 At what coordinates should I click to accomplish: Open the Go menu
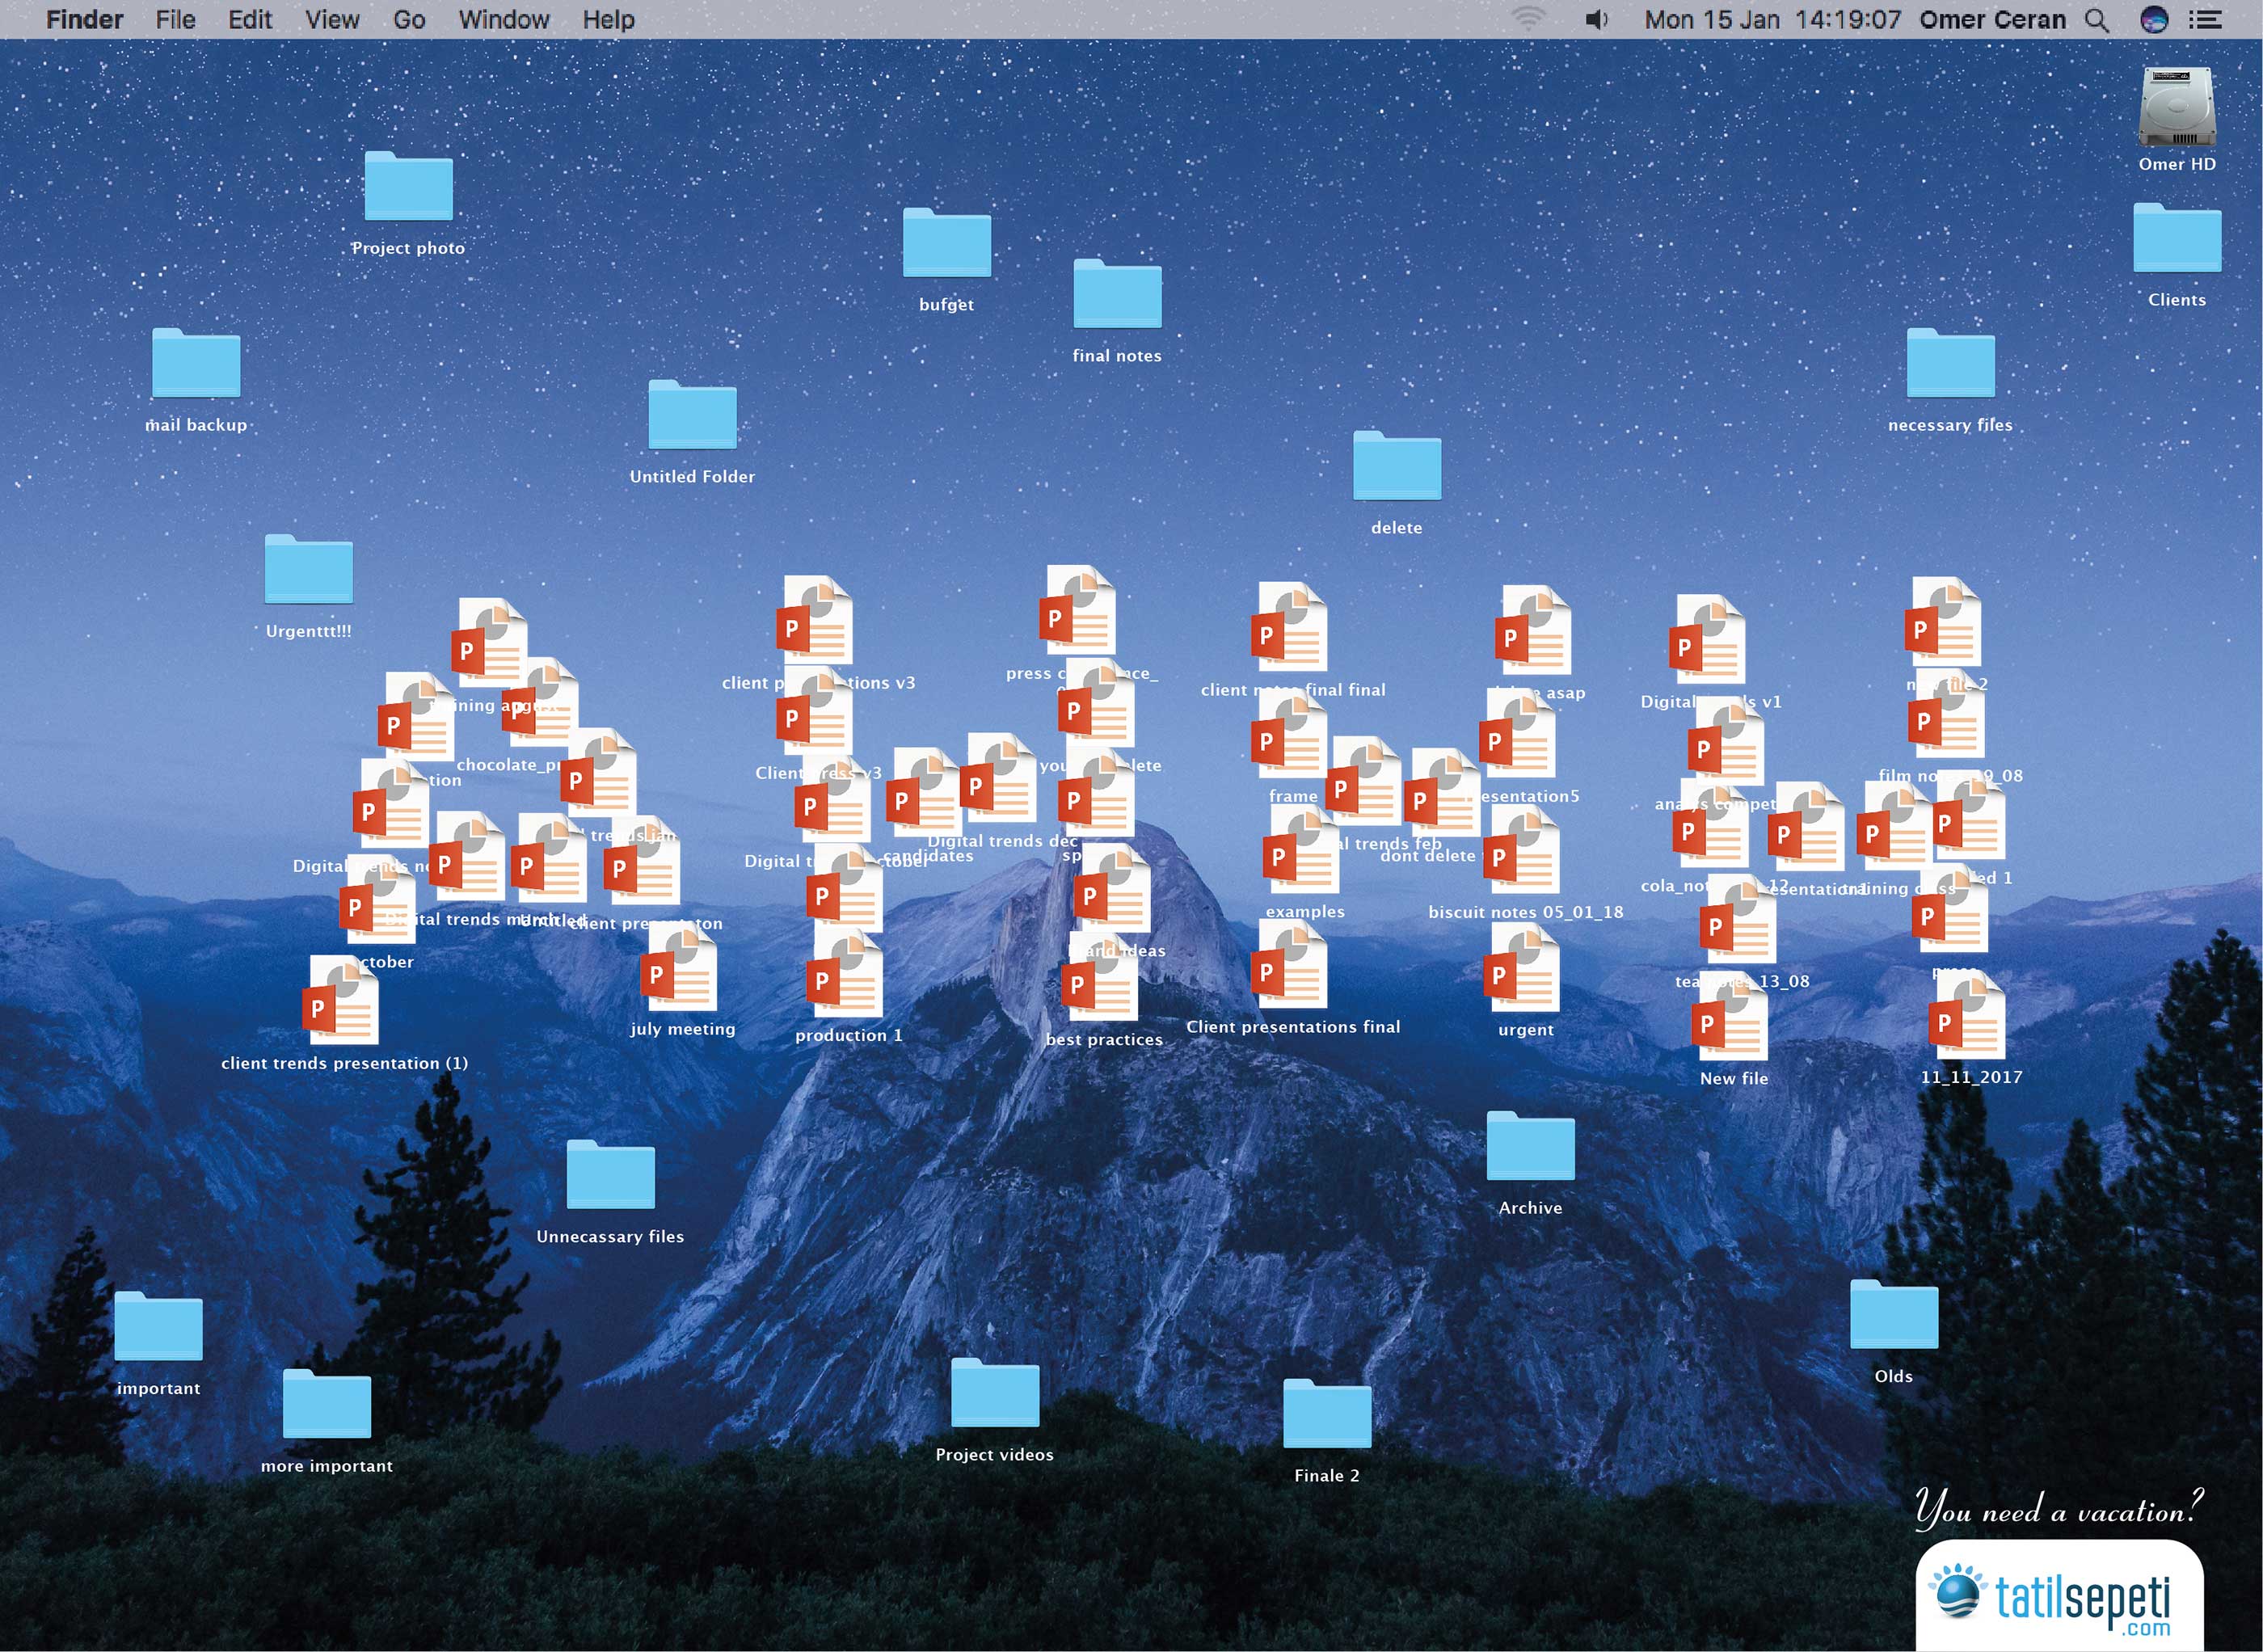[x=408, y=20]
